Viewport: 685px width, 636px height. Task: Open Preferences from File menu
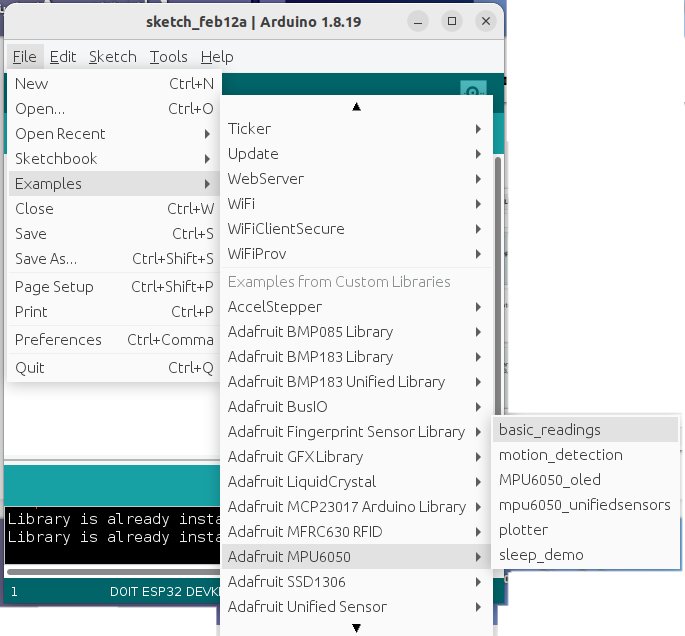point(114,339)
